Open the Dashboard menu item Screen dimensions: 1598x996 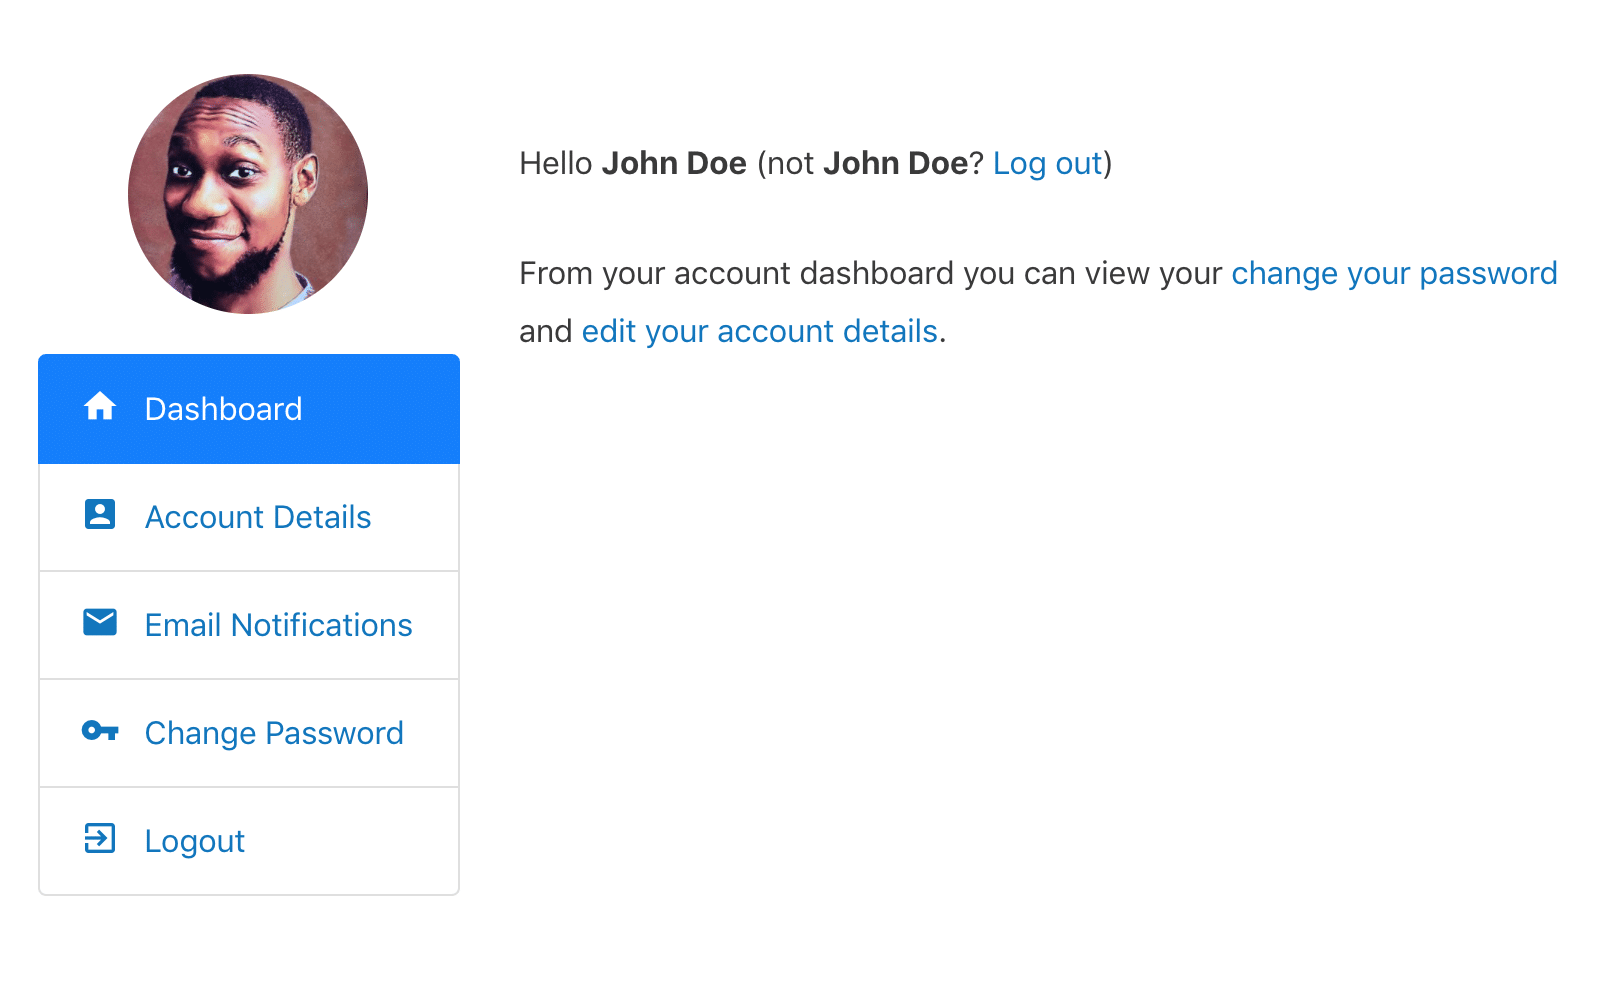(249, 409)
